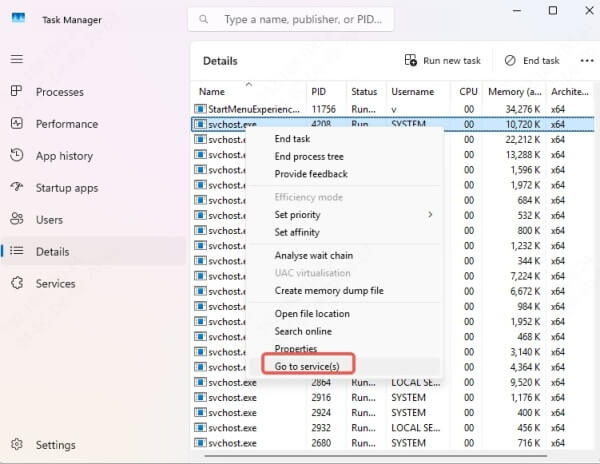Click memory value 7,224 K
Screen dimensions: 600x464
525,276
